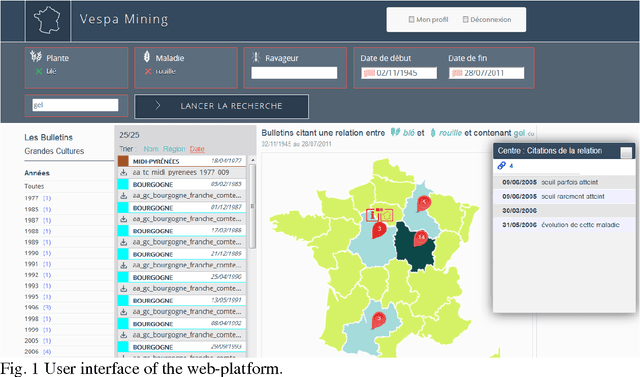Open the Mon profil link

pos(429,20)
